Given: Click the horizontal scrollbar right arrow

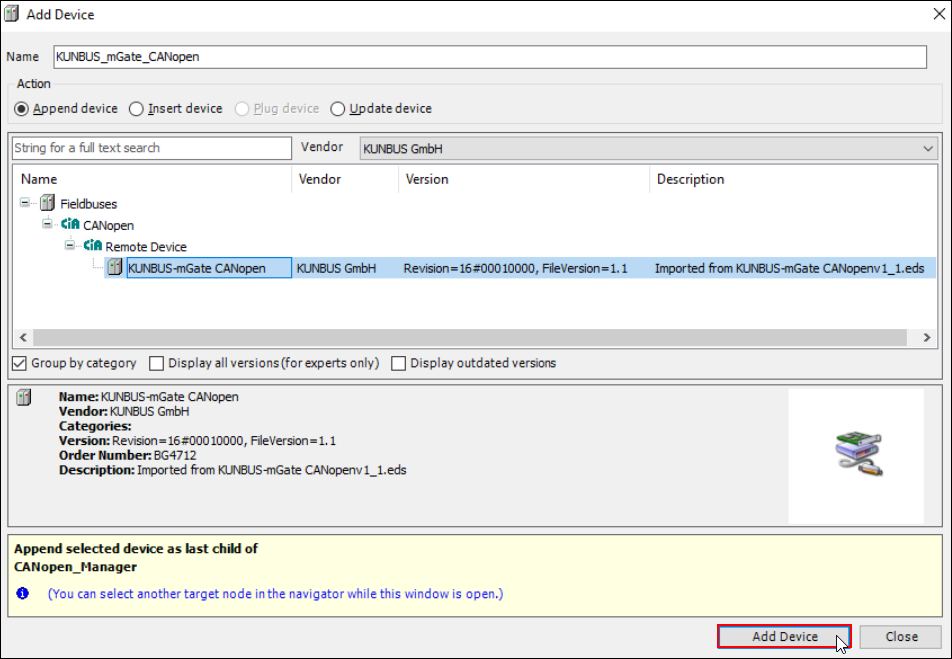Looking at the screenshot, I should 926,337.
